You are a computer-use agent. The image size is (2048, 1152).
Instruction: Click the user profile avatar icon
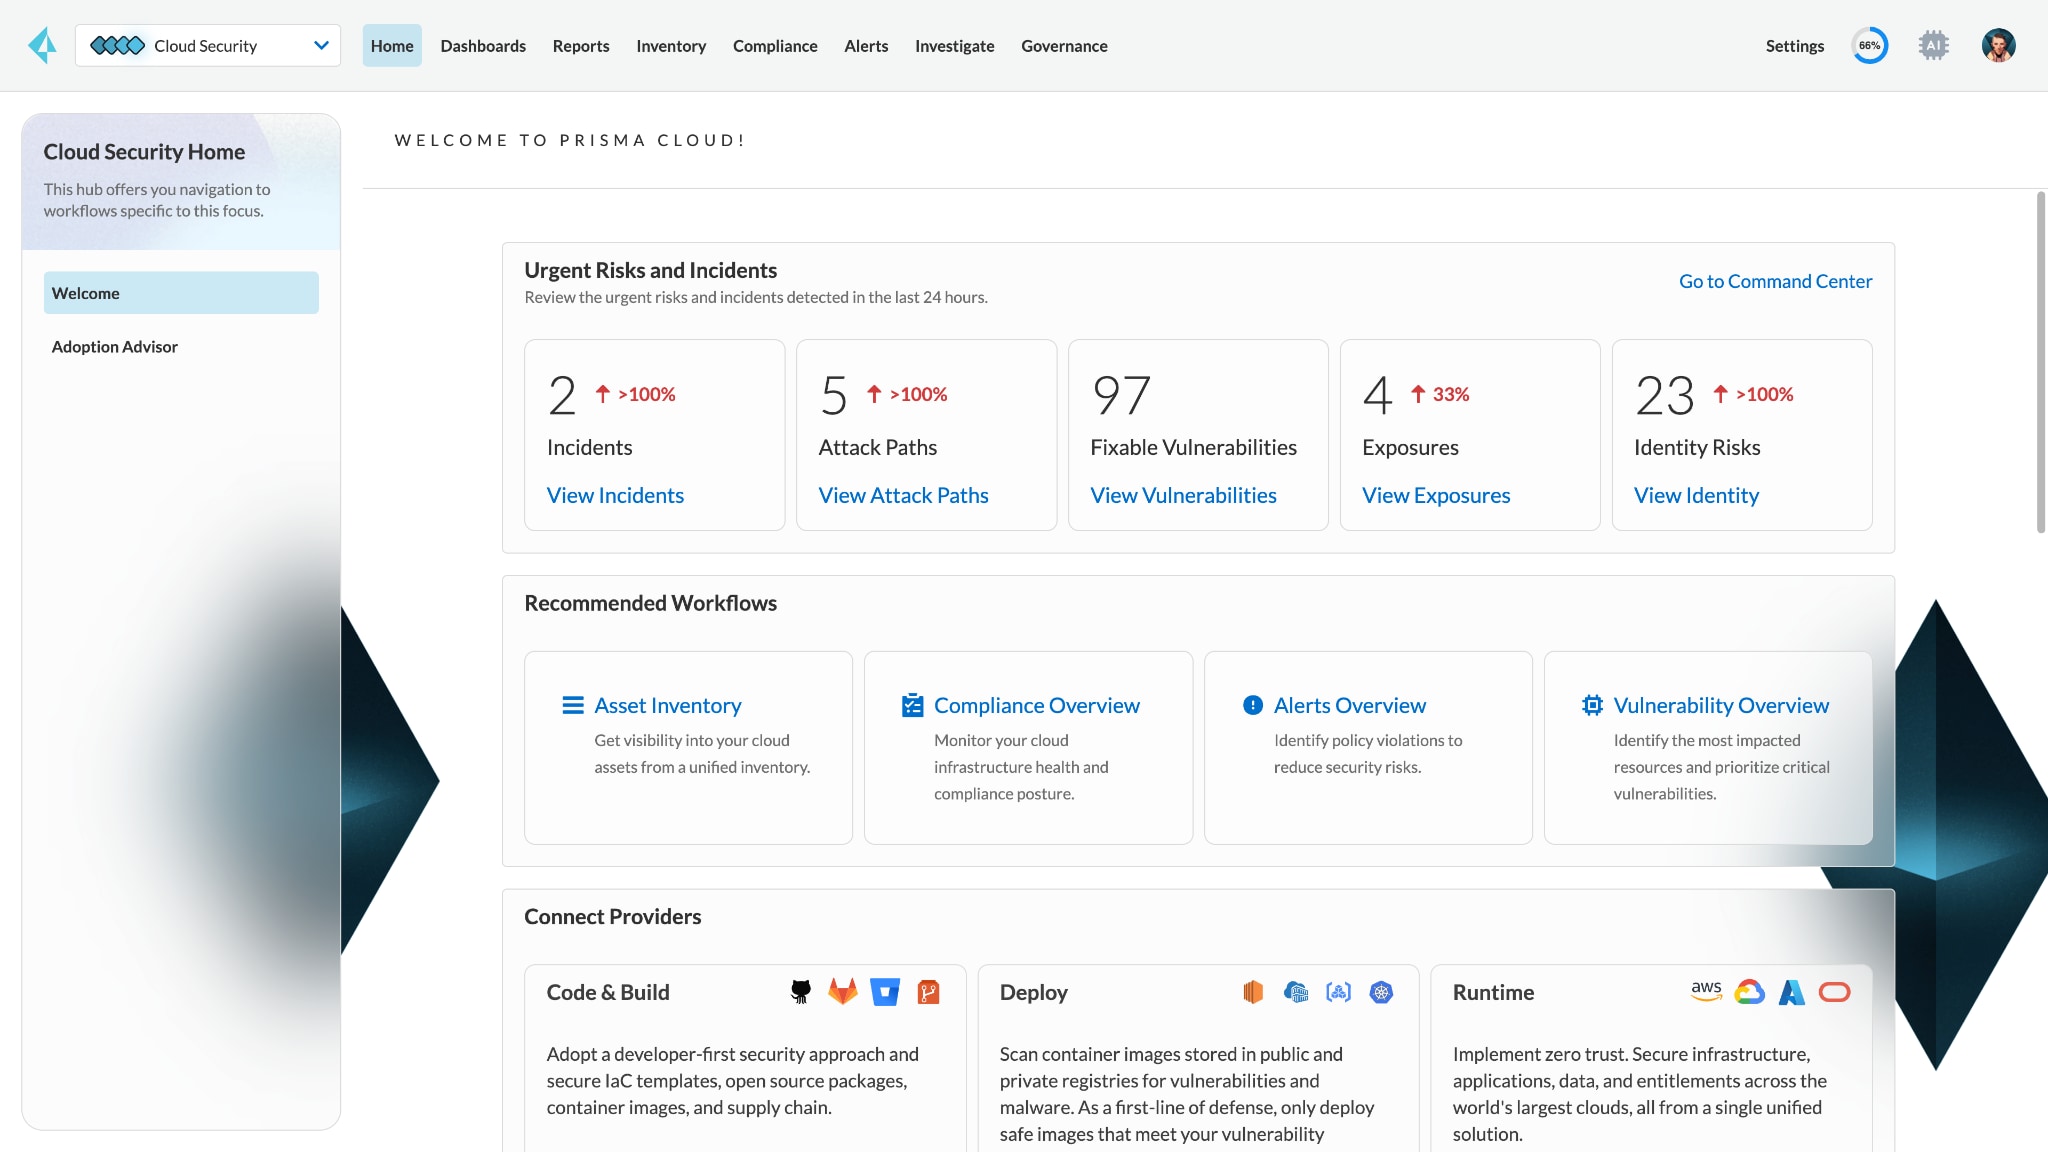coord(1997,45)
